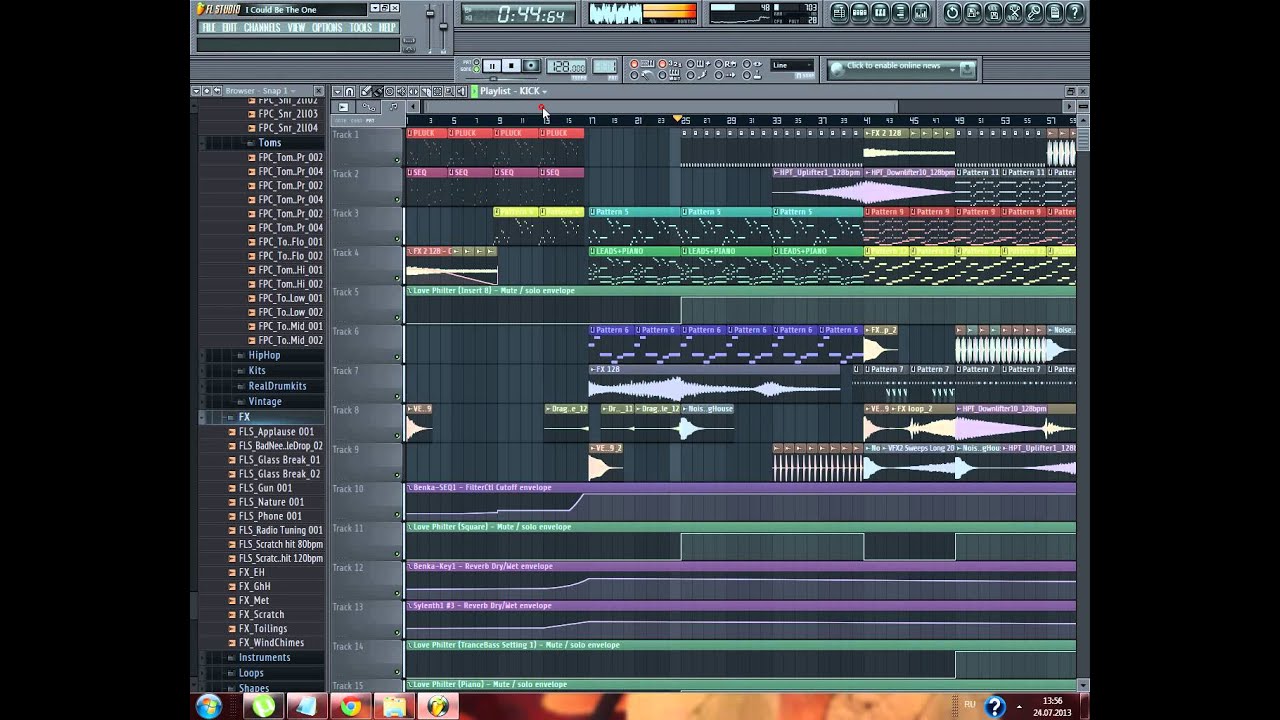
Task: Open the EDIT menu
Action: (230, 27)
